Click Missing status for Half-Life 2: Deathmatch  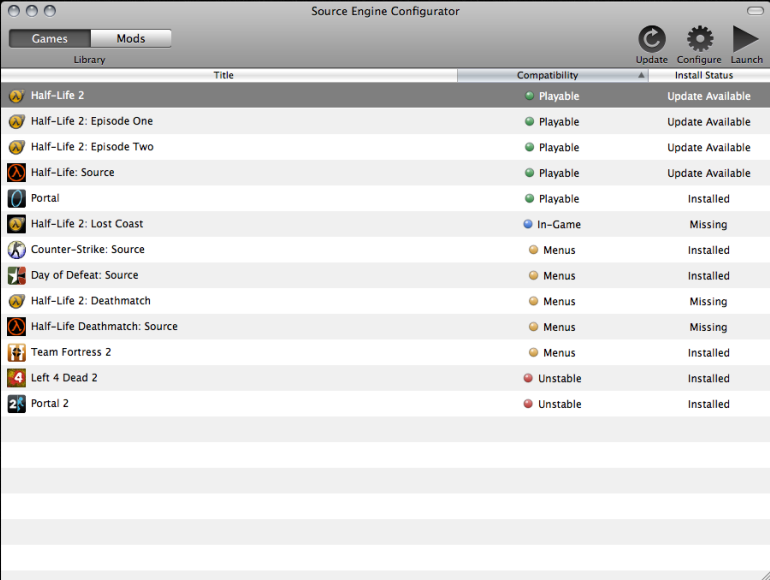coord(708,302)
